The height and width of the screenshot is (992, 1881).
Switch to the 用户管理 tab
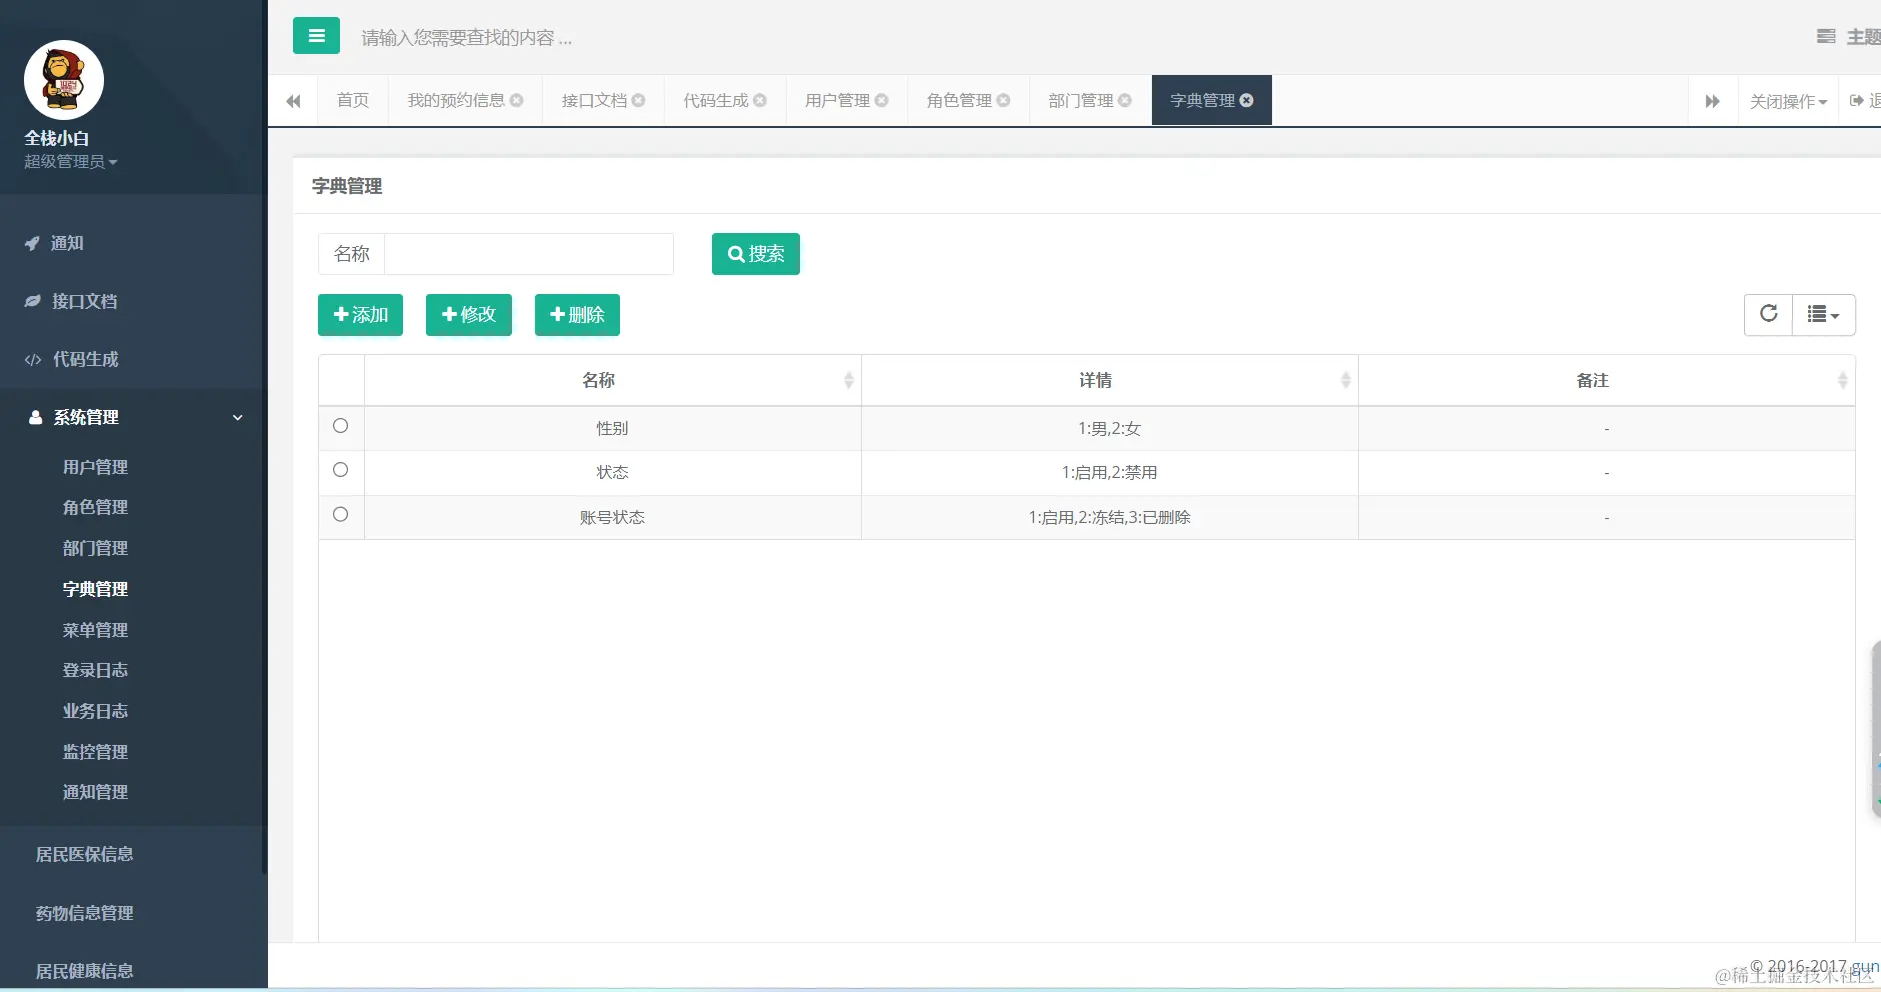click(x=838, y=100)
